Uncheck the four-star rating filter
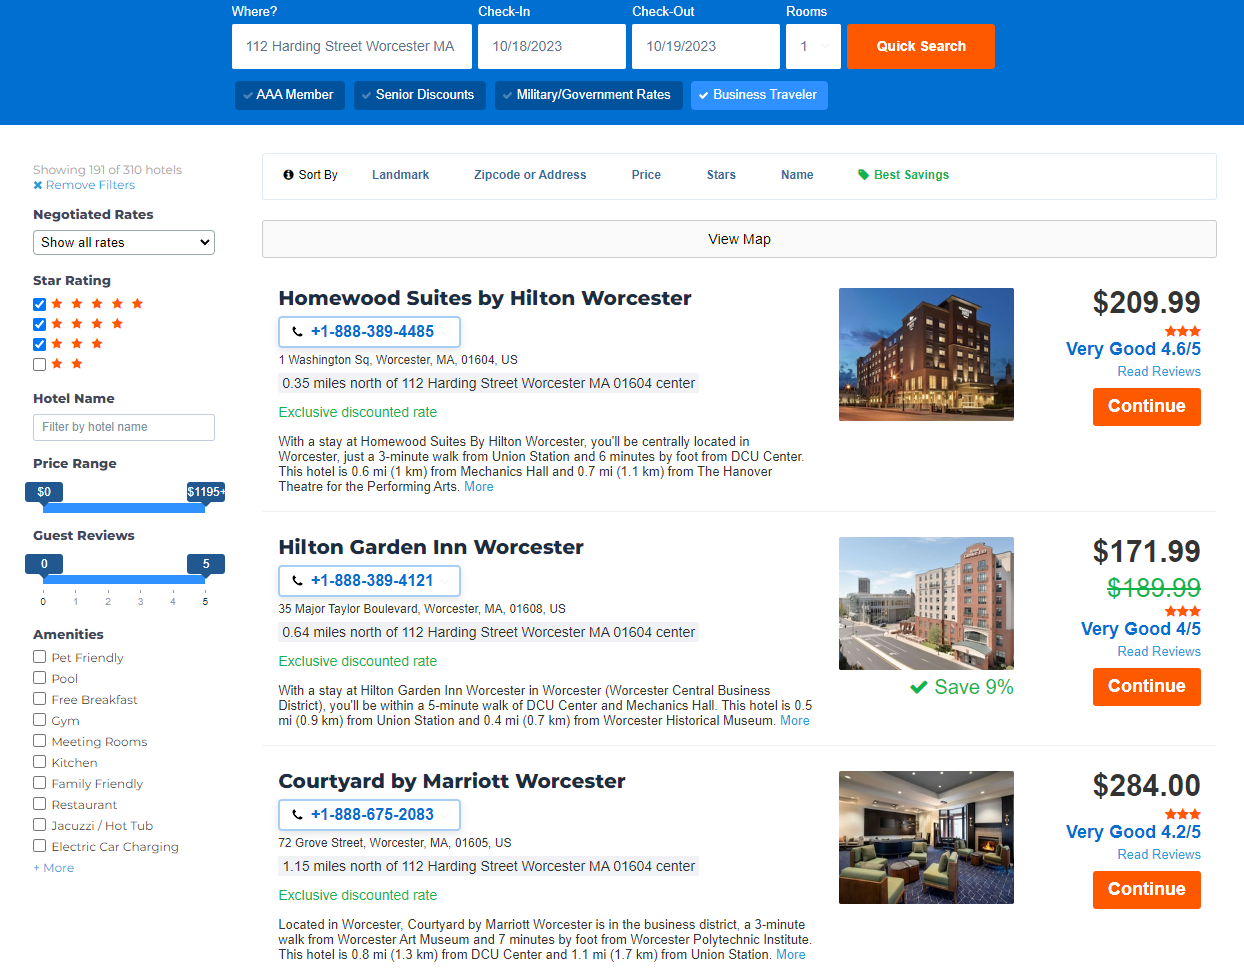 [40, 324]
